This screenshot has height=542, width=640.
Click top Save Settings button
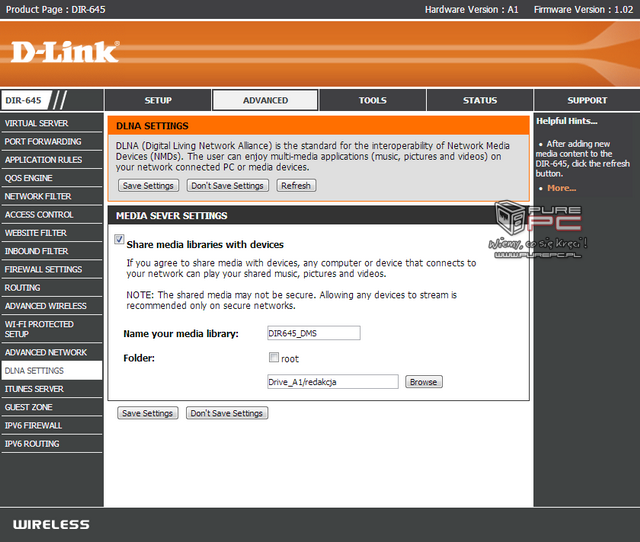click(x=148, y=186)
